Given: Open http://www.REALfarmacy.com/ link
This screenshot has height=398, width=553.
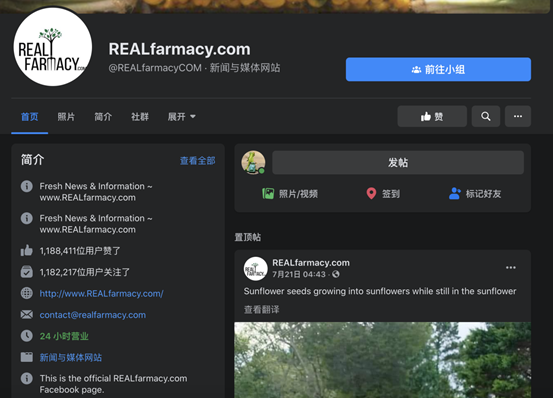Looking at the screenshot, I should coord(101,293).
